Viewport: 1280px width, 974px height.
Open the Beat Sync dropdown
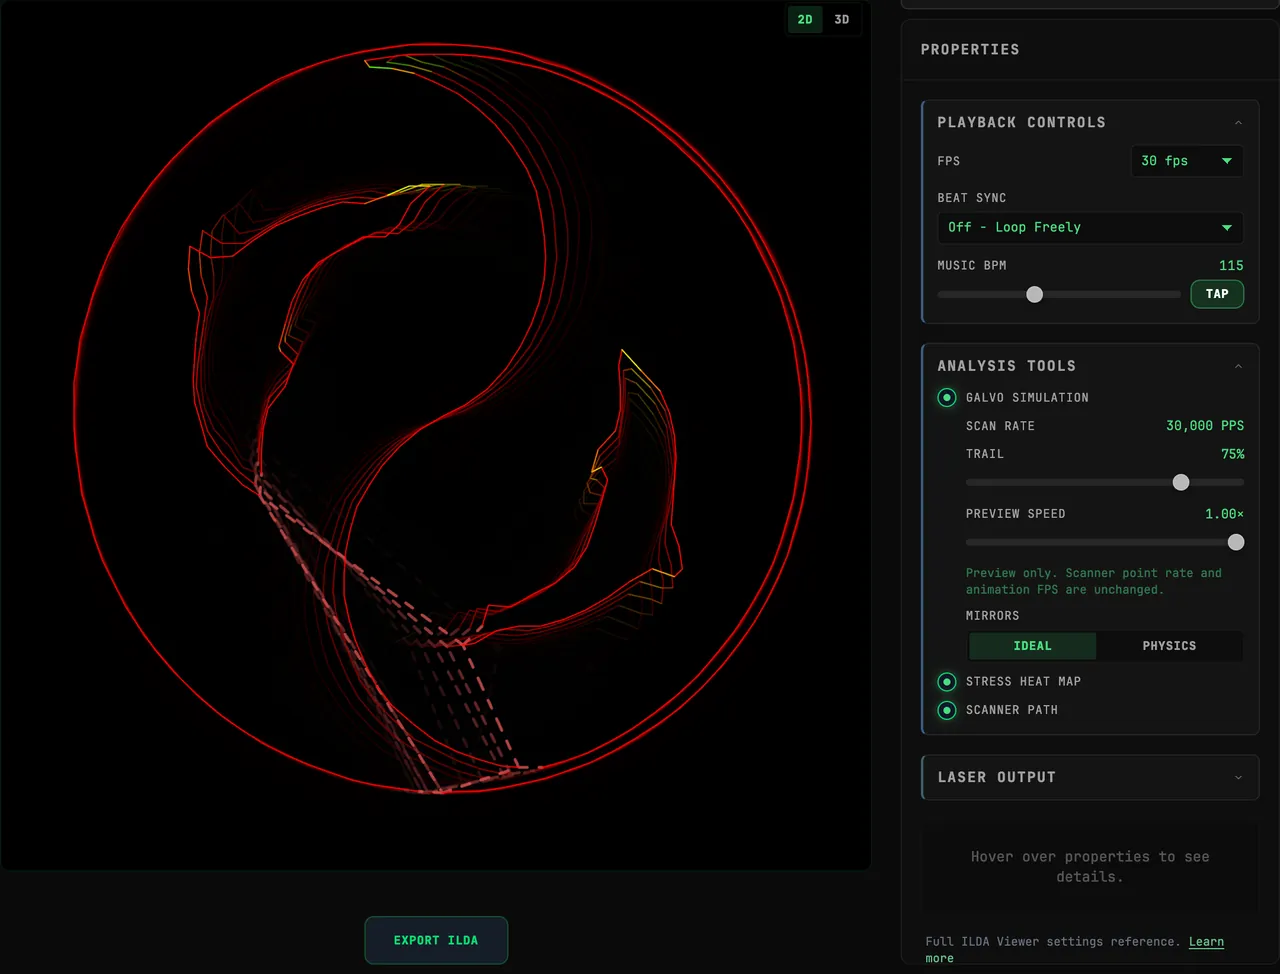pyautogui.click(x=1090, y=228)
